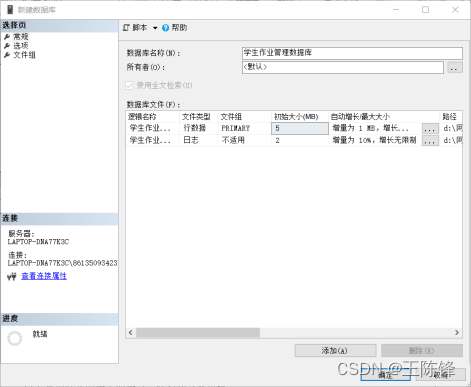Click path cell of 日志 row
Image resolution: width=471 pixels, height=387 pixels.
point(452,140)
